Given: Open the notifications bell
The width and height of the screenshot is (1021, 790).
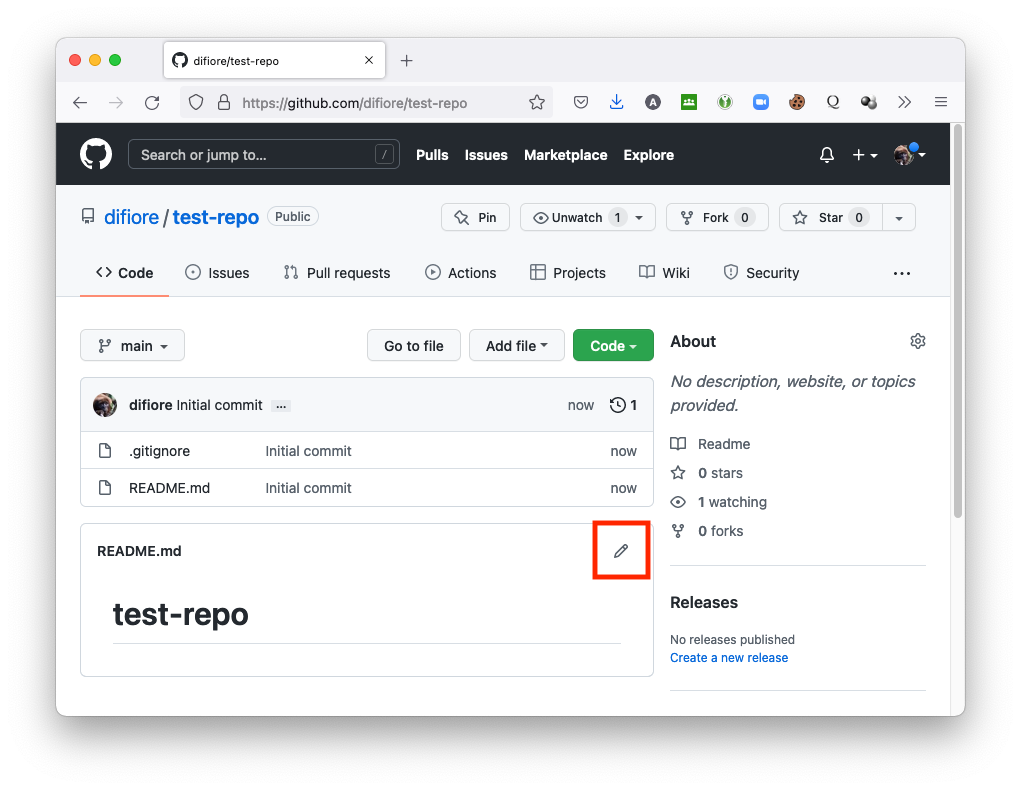Looking at the screenshot, I should pos(826,155).
